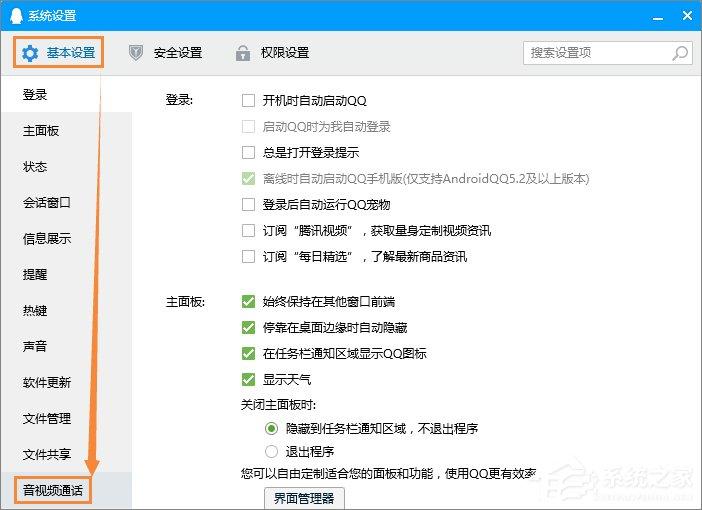Select 会话窗口 sidebar item
702x510 pixels.
66,202
